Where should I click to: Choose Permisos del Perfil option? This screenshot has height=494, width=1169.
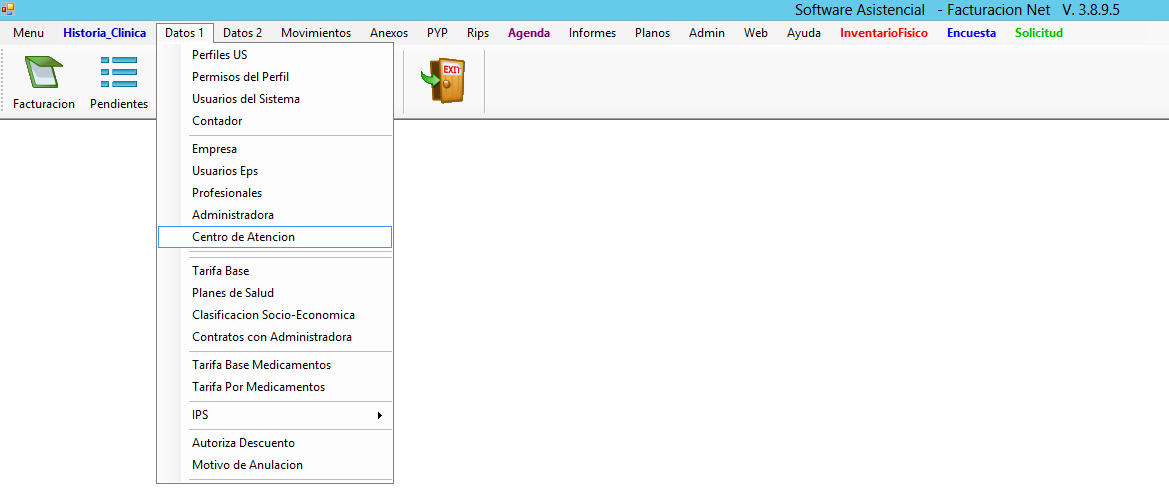tap(240, 77)
